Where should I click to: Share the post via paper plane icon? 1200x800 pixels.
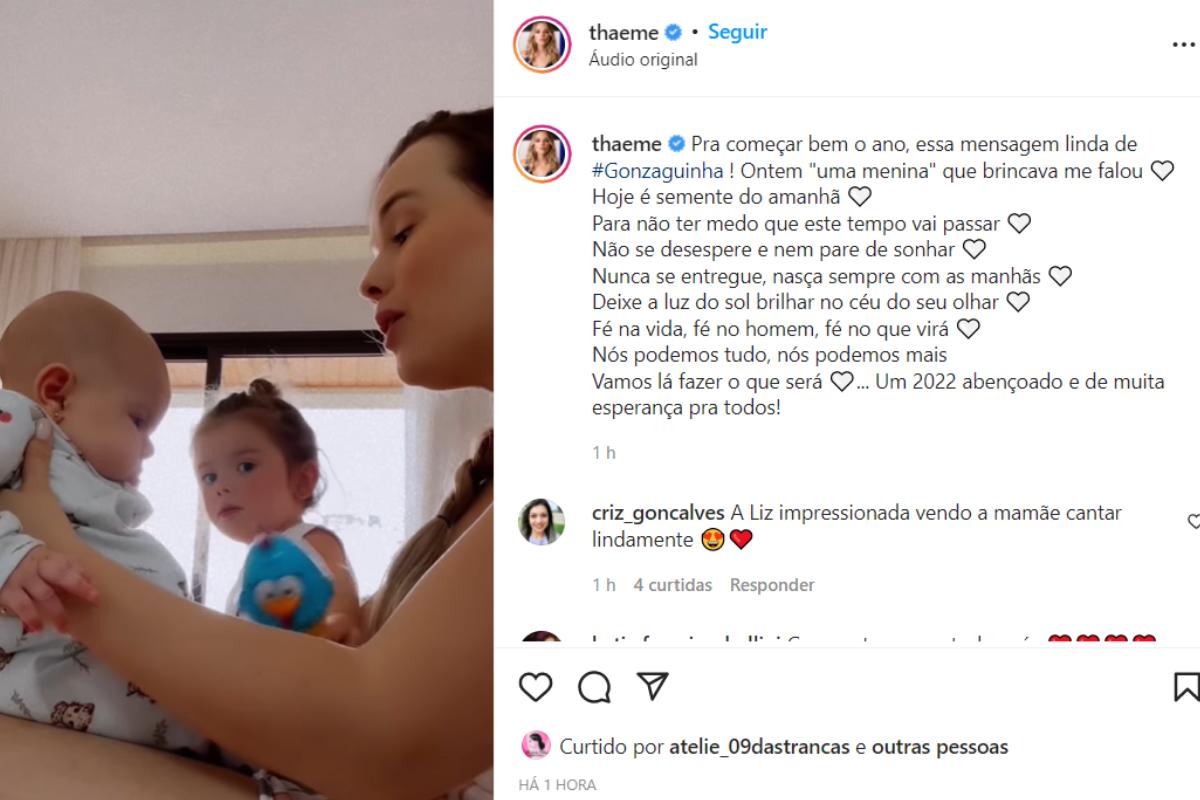click(x=652, y=687)
